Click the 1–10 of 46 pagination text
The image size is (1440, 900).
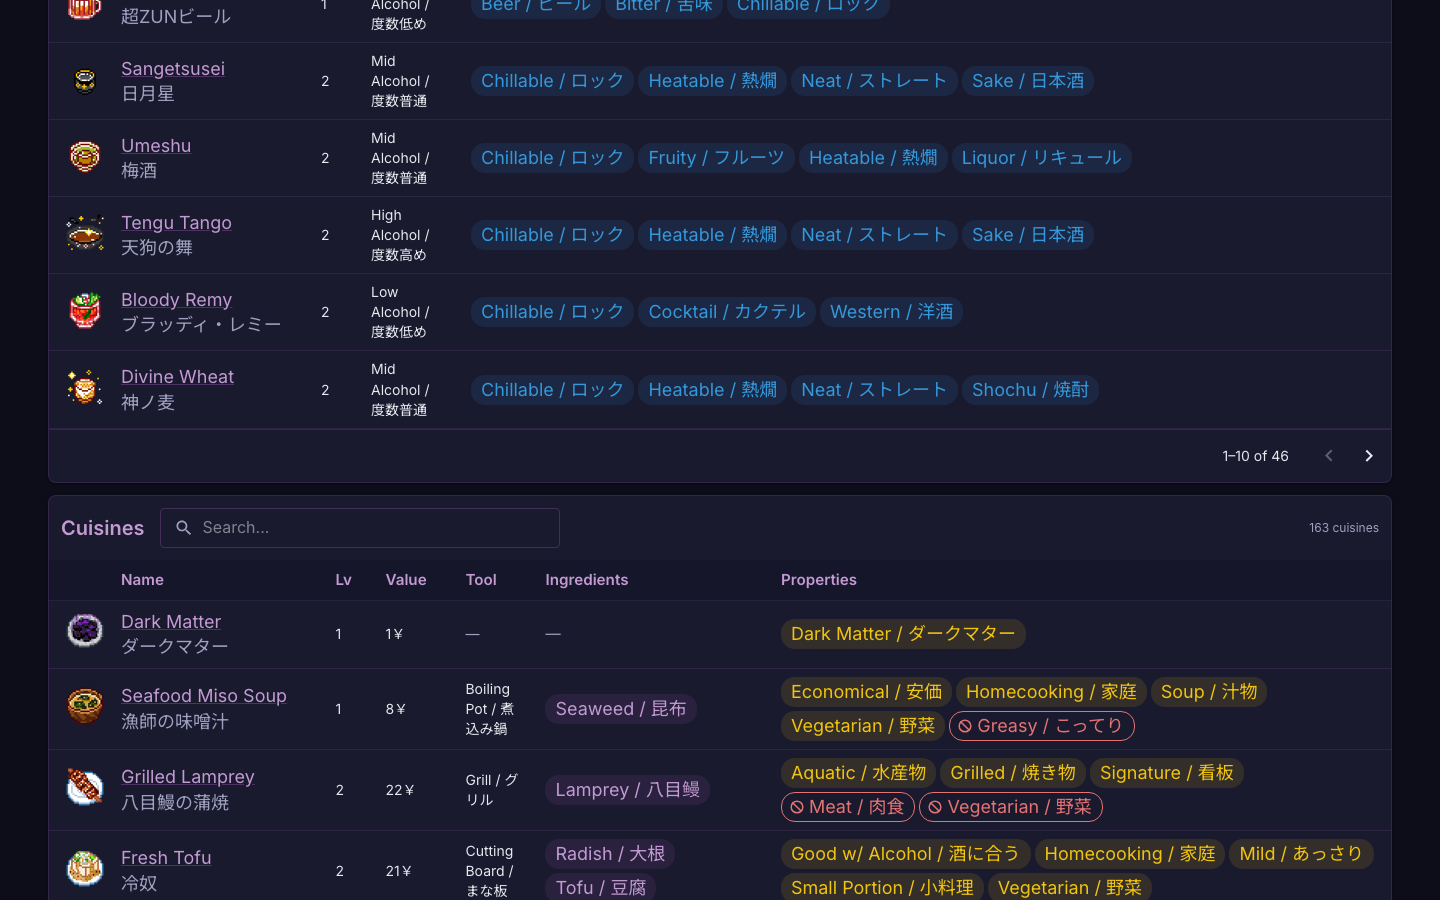coord(1255,456)
